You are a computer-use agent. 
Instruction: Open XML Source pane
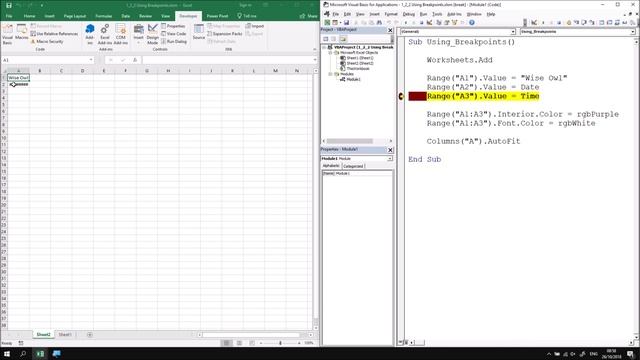coord(199,32)
